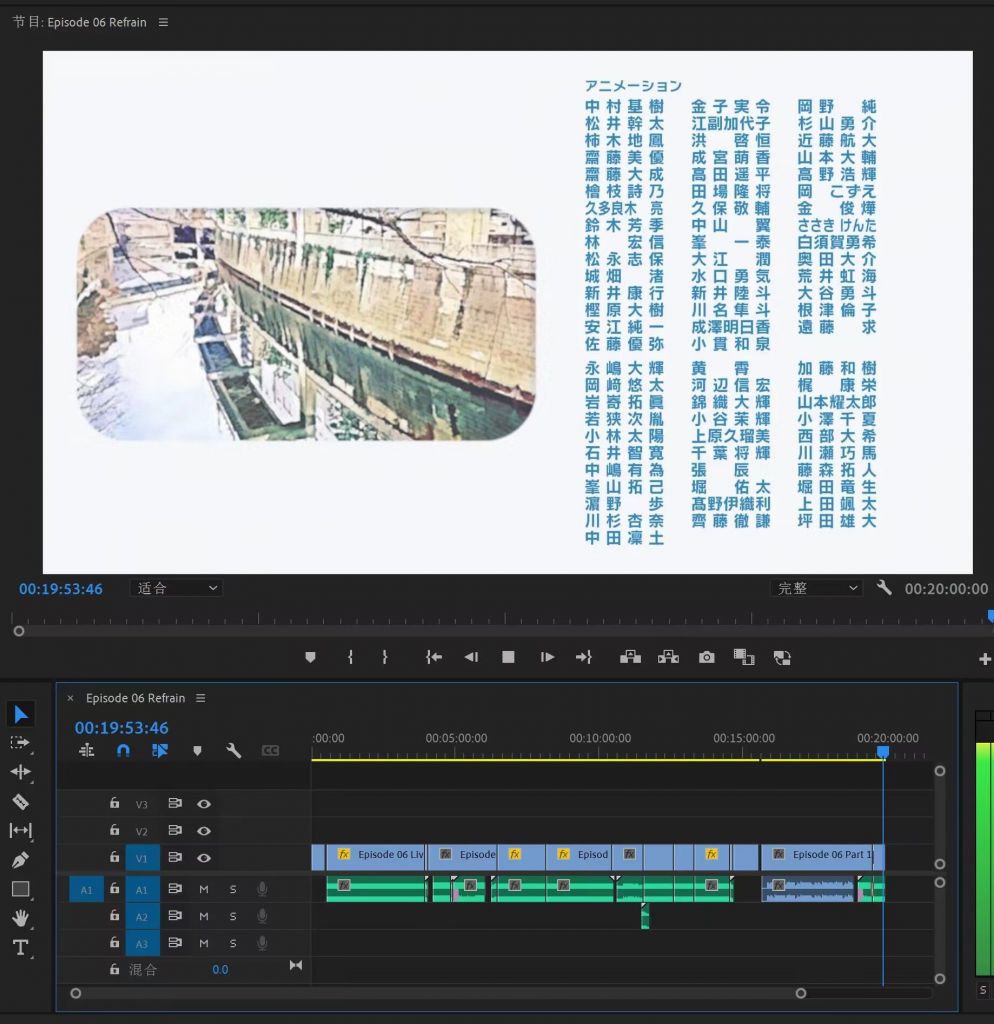Mute audio track A1
The image size is (994, 1024).
pyautogui.click(x=204, y=889)
